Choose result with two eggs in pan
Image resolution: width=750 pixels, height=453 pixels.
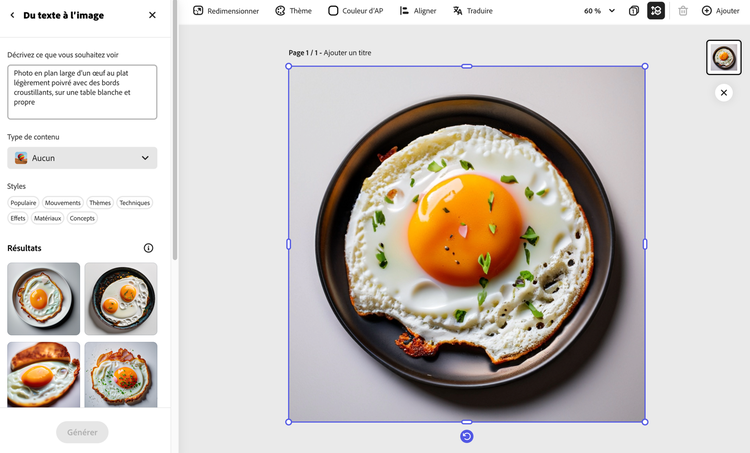pyautogui.click(x=121, y=298)
